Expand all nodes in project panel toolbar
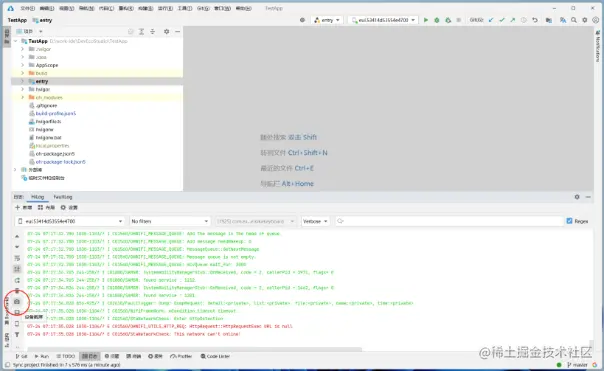The image size is (604, 371). [141, 32]
